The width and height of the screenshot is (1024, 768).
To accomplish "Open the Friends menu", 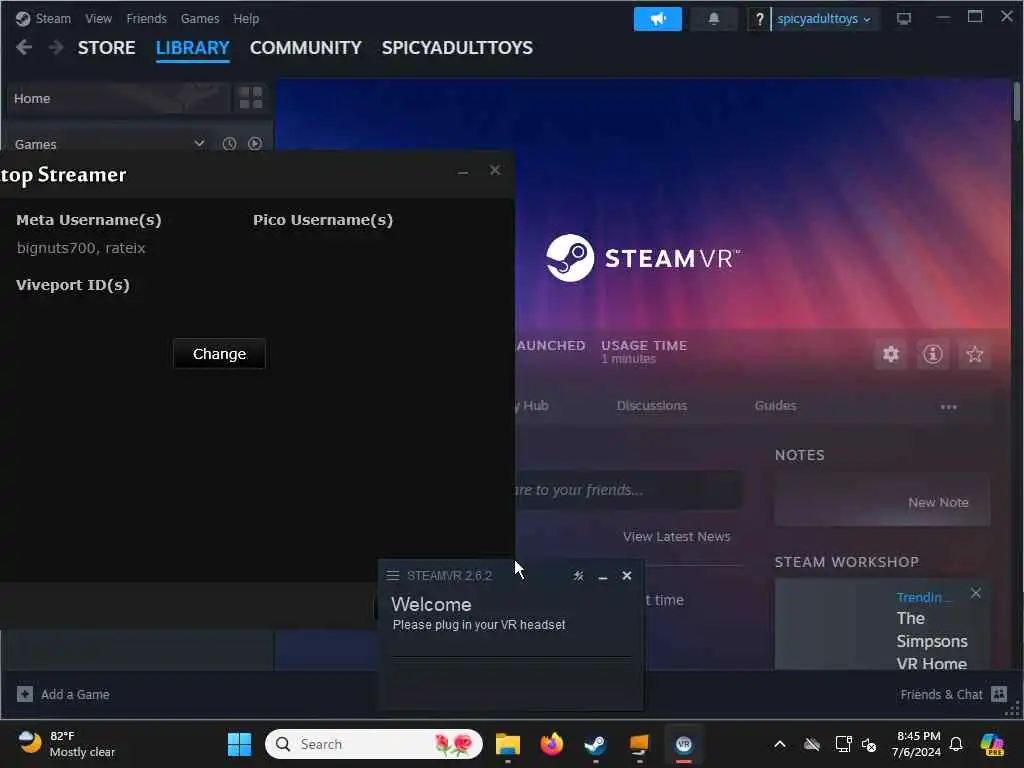I will point(146,19).
